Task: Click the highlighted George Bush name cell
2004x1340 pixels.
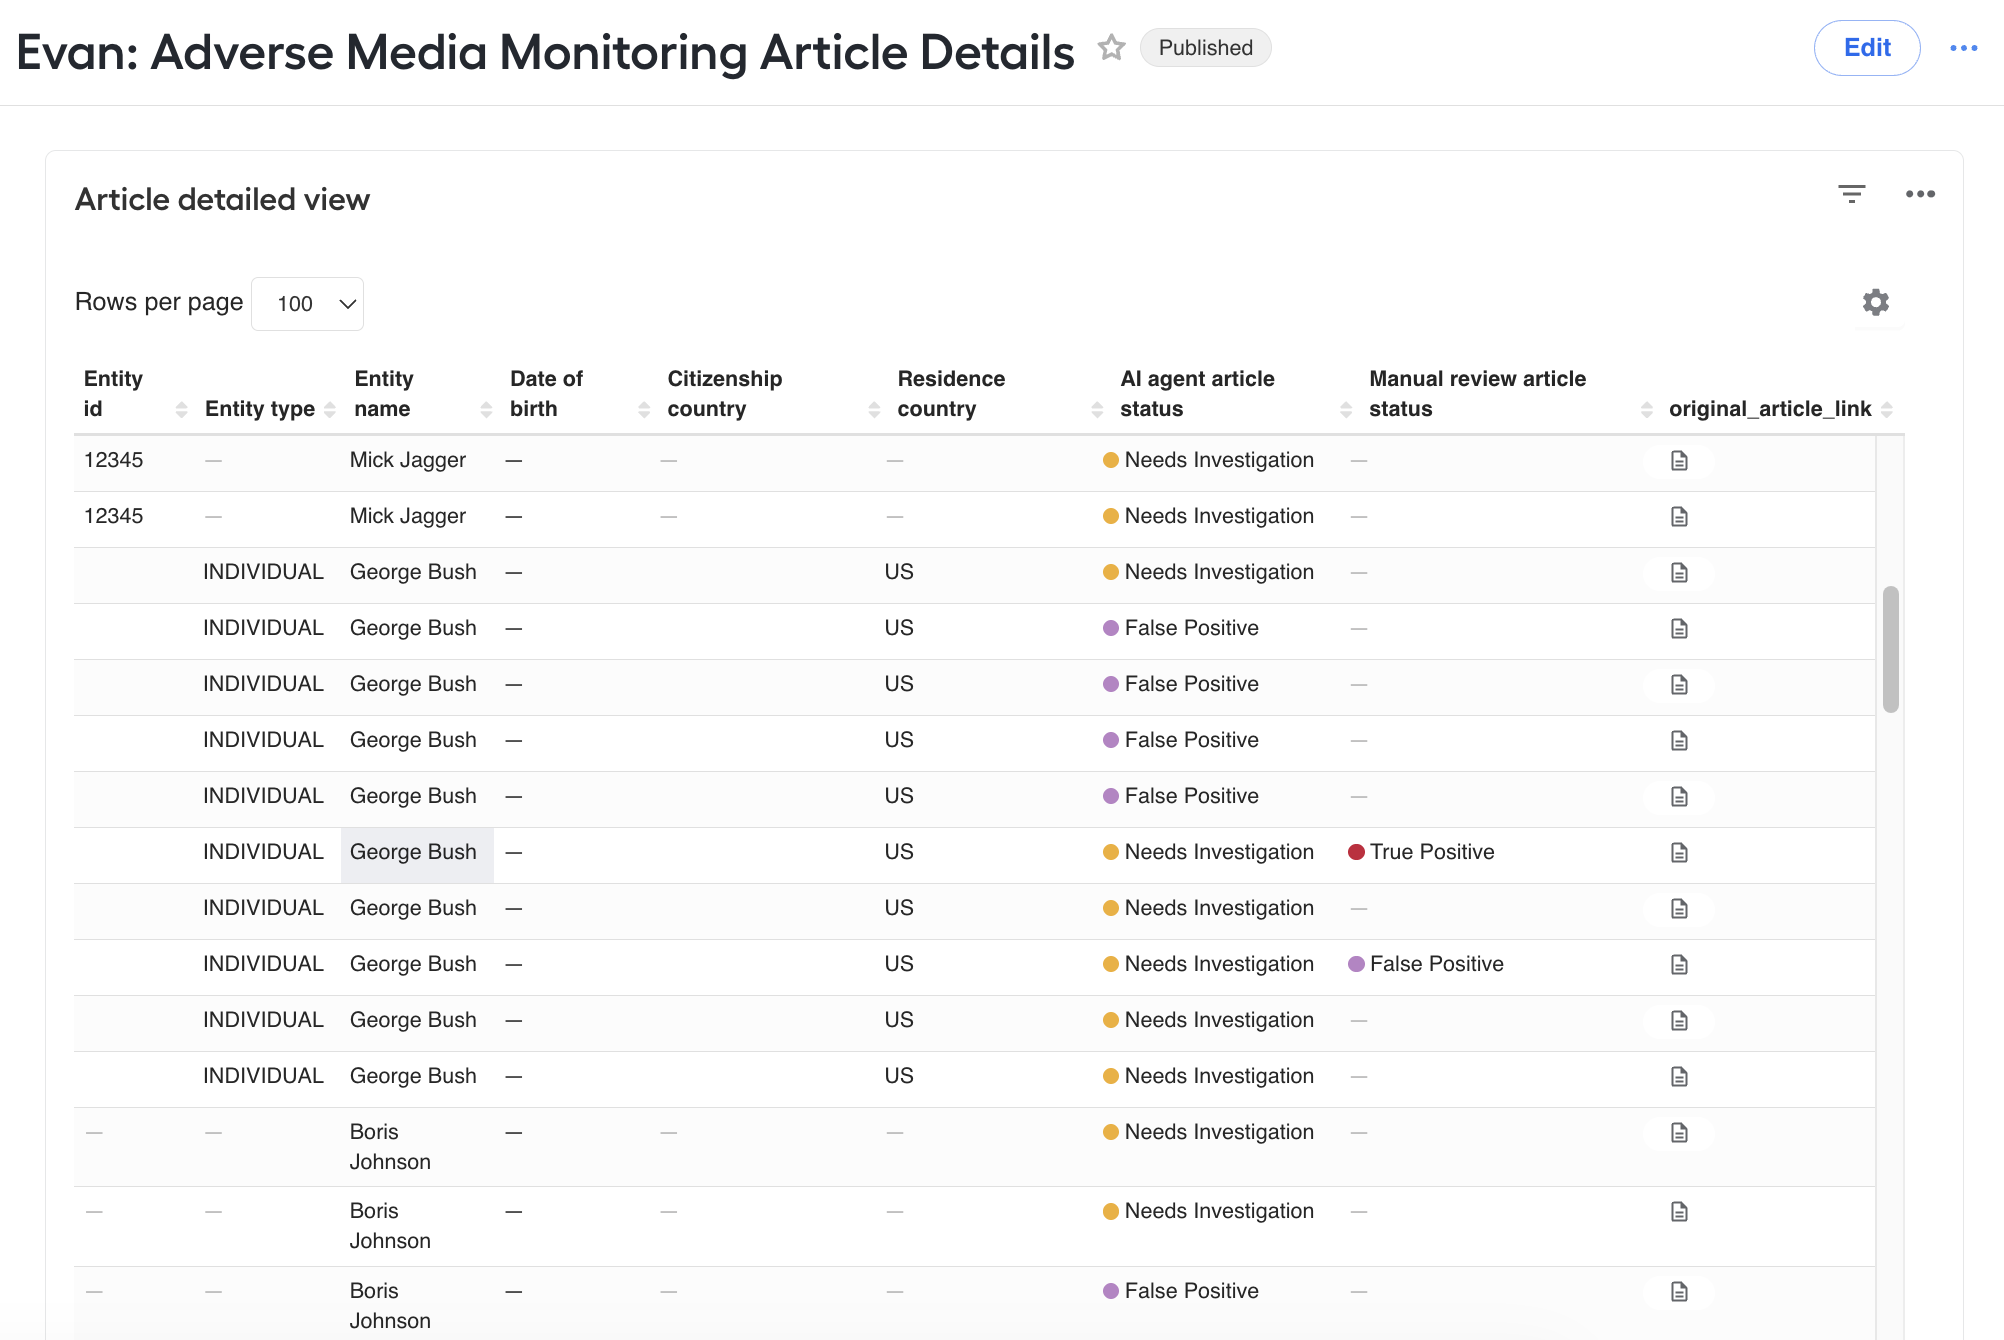Action: point(417,854)
